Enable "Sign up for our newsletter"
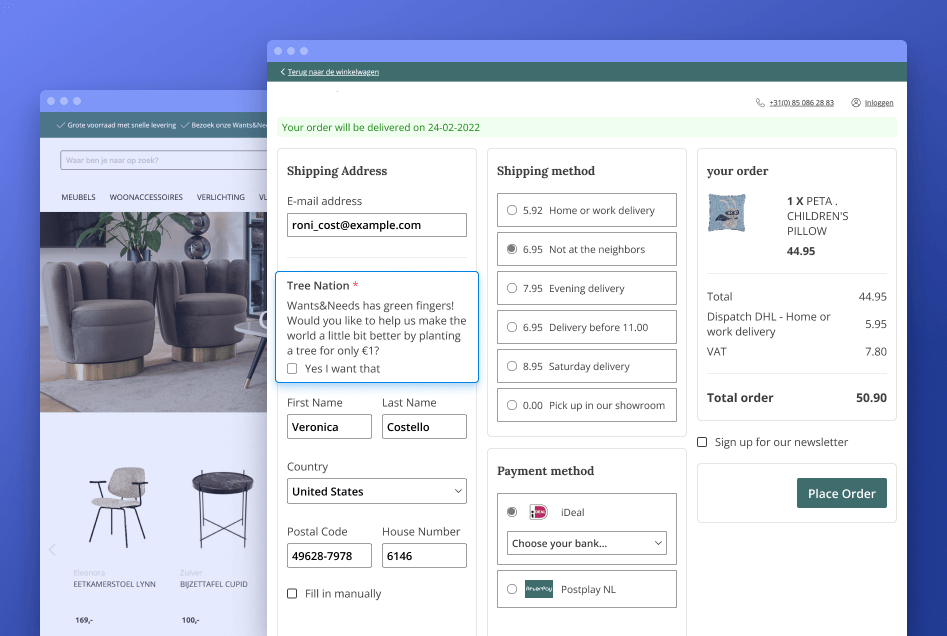 tap(704, 441)
